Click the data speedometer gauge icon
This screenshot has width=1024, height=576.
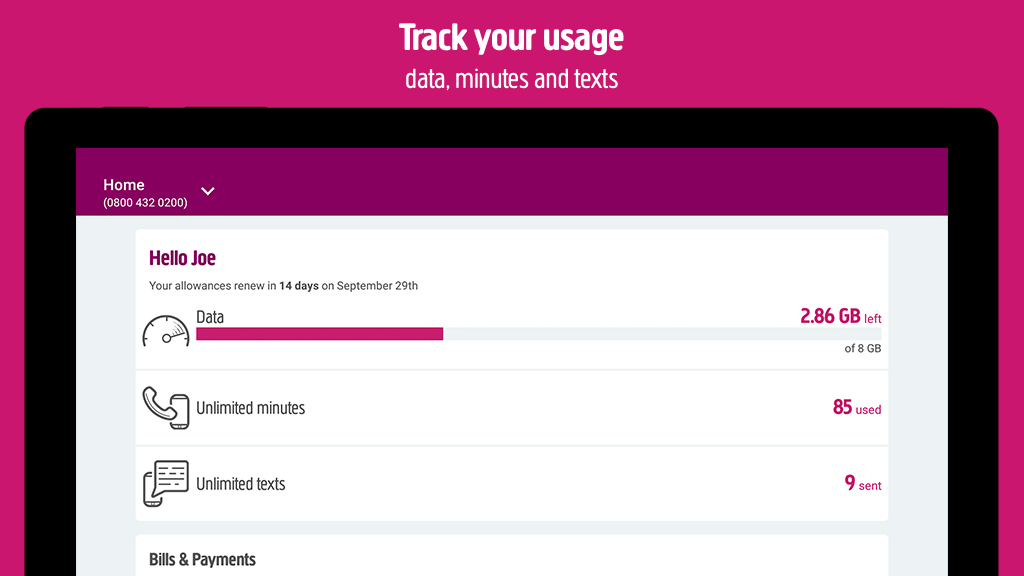tap(166, 331)
